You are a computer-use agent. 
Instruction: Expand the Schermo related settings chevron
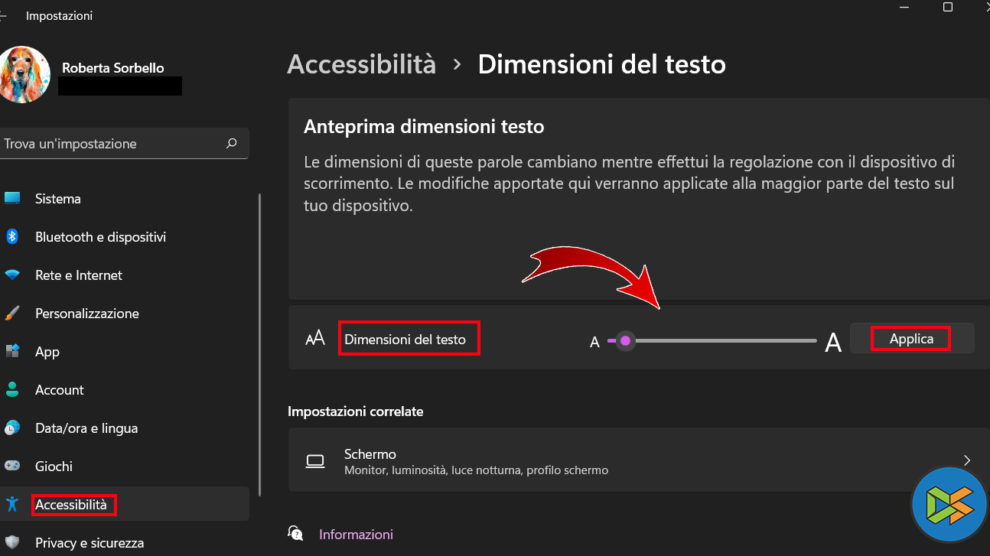(967, 460)
